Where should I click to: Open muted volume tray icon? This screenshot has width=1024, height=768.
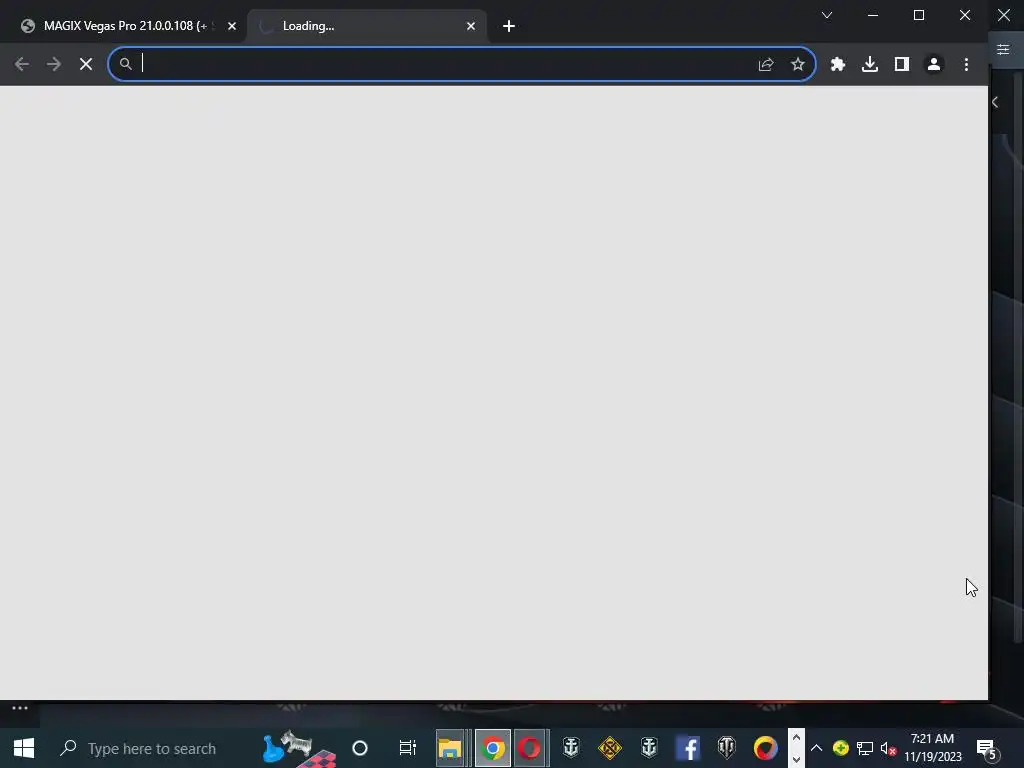(x=888, y=748)
